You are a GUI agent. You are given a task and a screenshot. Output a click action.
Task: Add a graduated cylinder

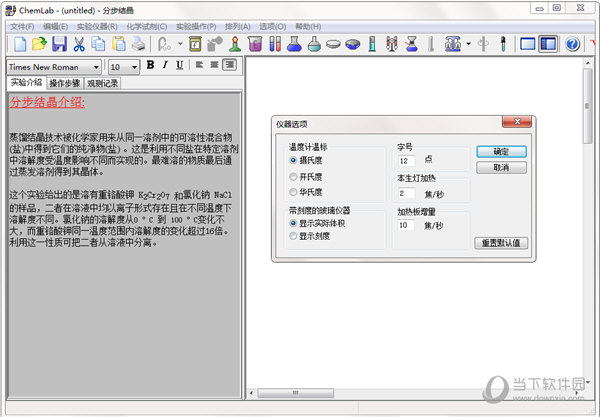click(372, 44)
